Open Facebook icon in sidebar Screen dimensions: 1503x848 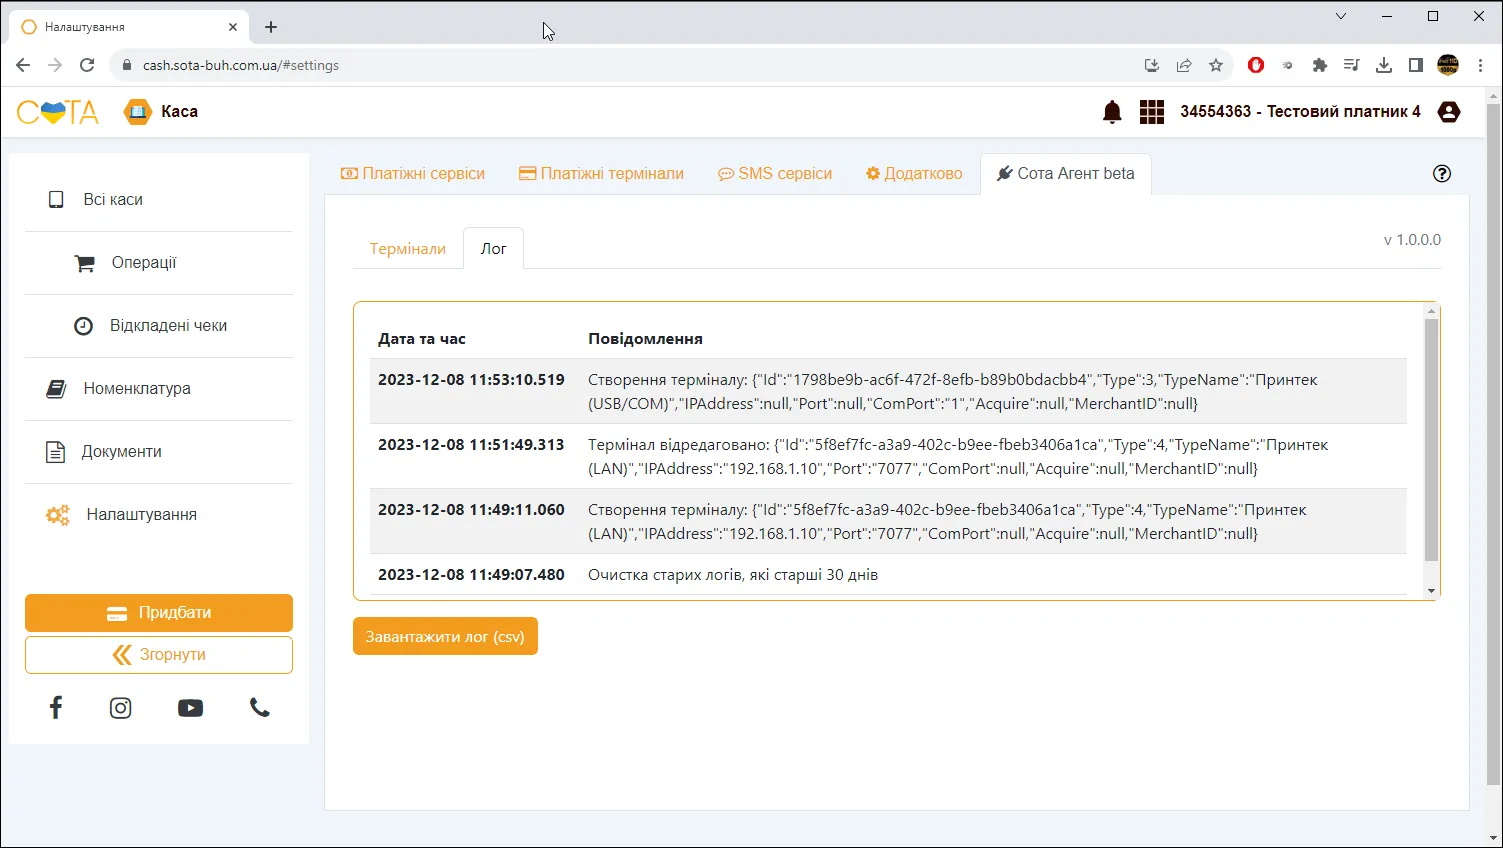pyautogui.click(x=56, y=708)
